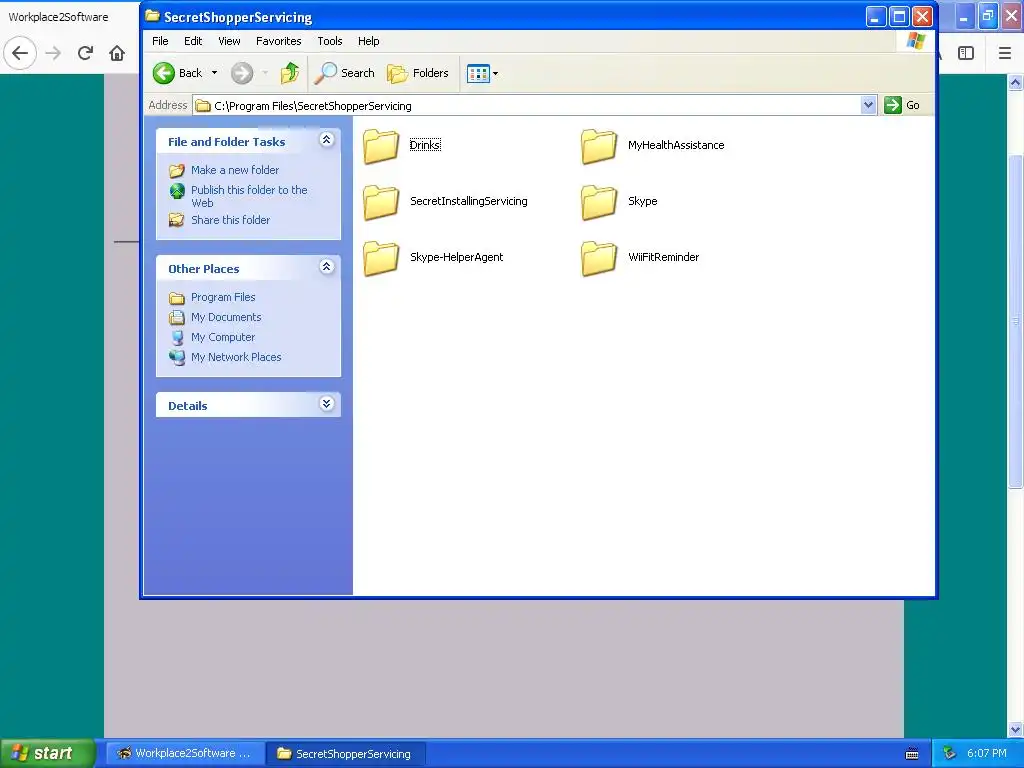The height and width of the screenshot is (768, 1024).
Task: Open the Tools menu
Action: [x=330, y=41]
